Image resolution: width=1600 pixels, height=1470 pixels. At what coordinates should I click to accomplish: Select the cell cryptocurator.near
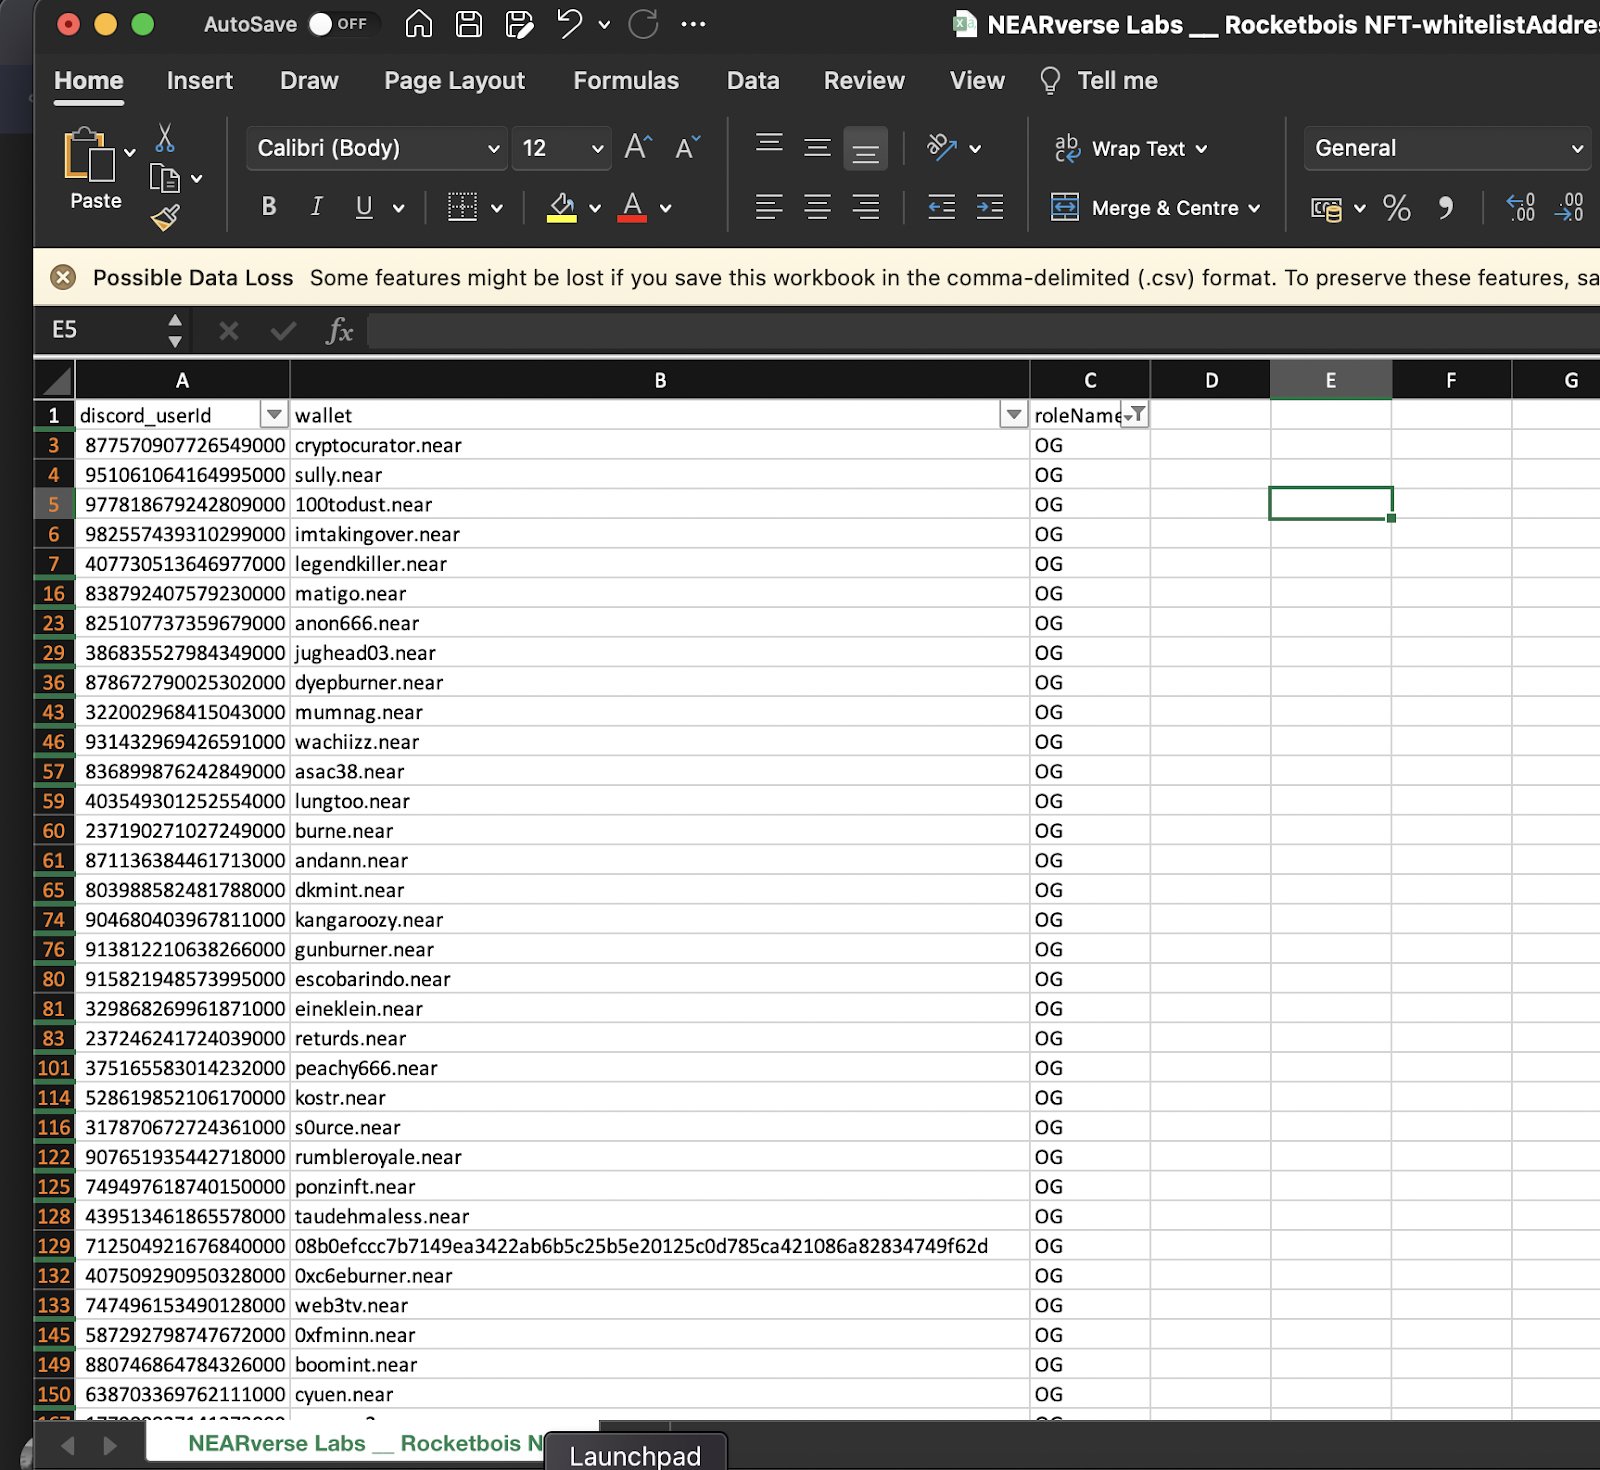tap(660, 445)
